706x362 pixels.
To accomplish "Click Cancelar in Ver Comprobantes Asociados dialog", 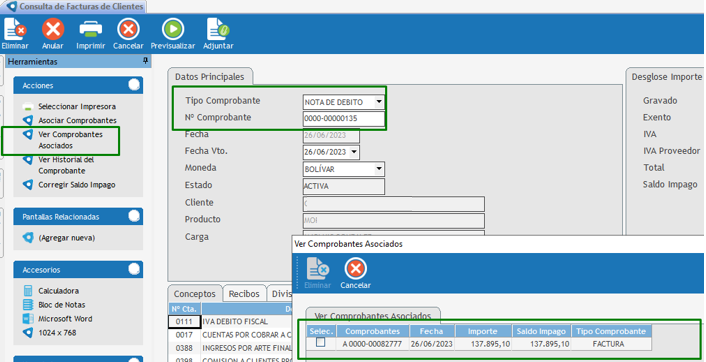I will click(x=355, y=273).
